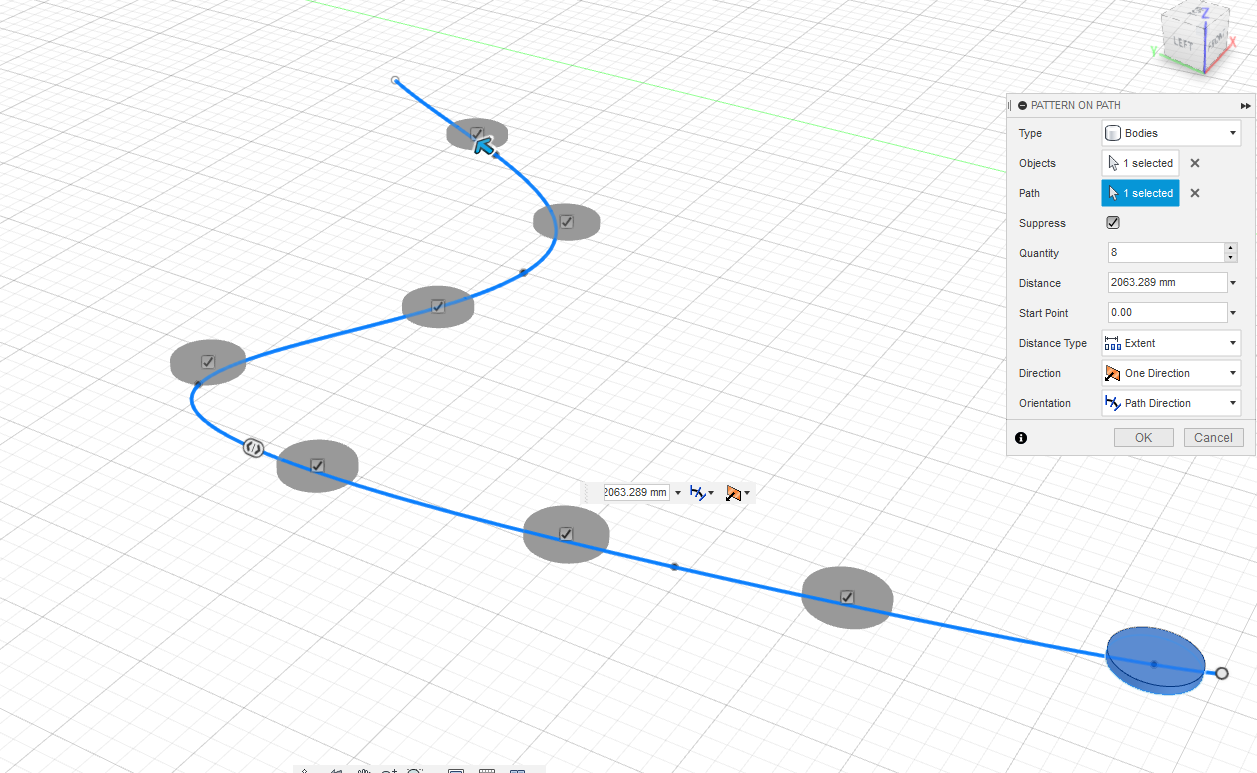Cancel the Pattern on Path dialog
Screen dimensions: 1257x773
pos(1213,438)
